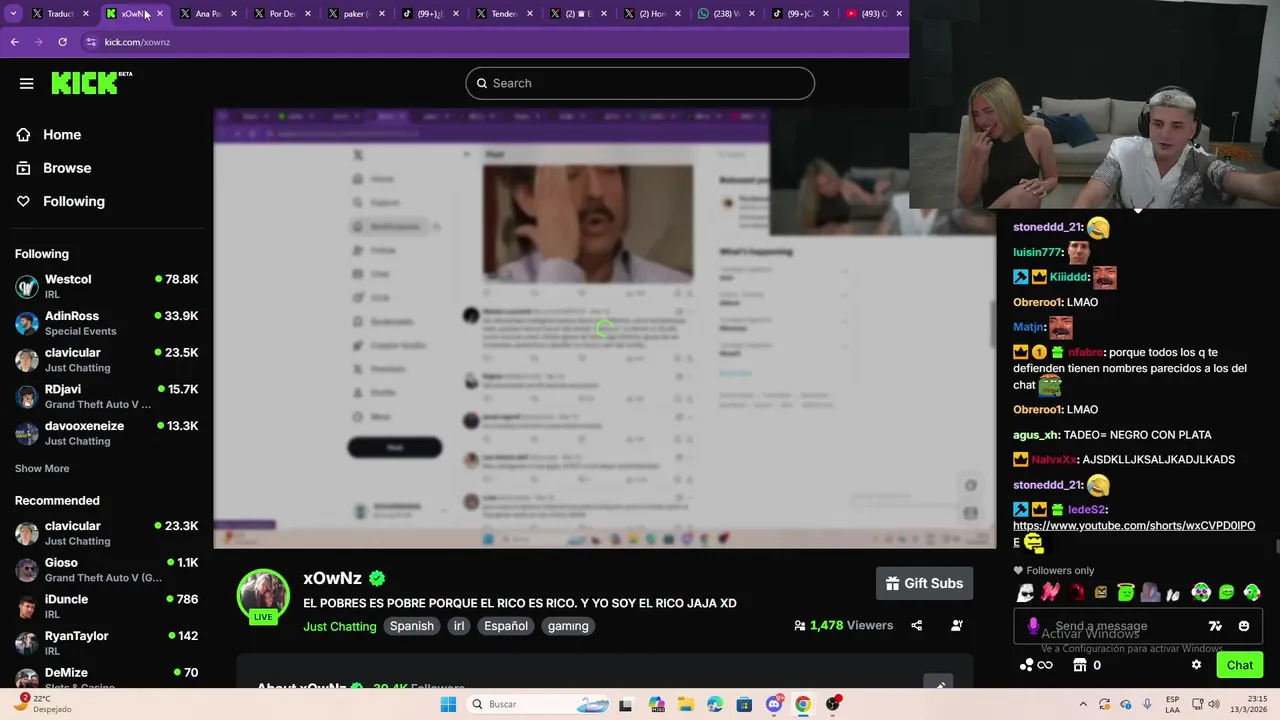The image size is (1280, 720).
Task: Switch to the WhatsApp (238) browser tab
Action: (x=726, y=14)
